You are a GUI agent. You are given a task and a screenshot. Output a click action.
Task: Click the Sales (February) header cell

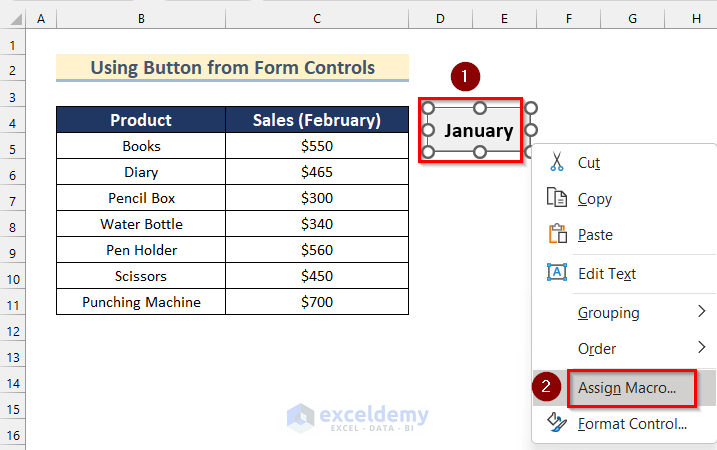[x=316, y=120]
